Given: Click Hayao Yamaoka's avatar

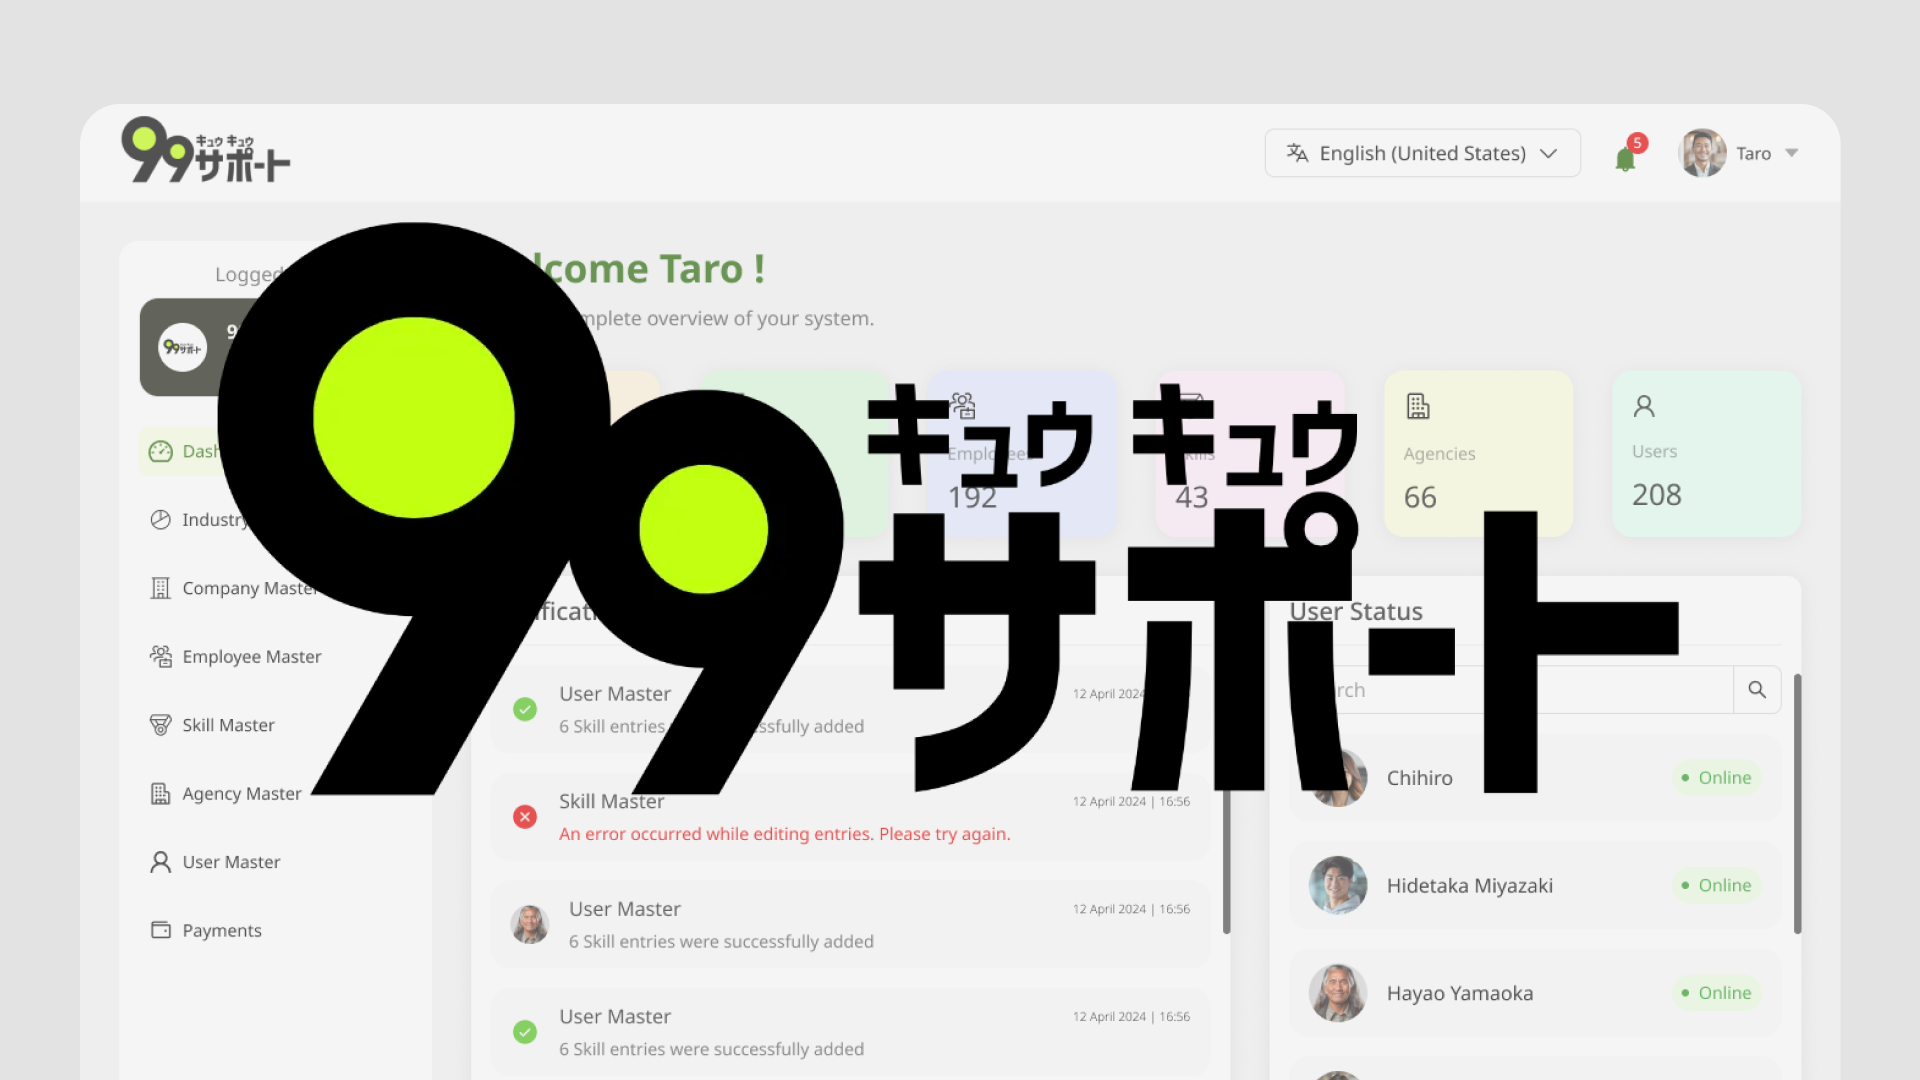Looking at the screenshot, I should coord(1338,993).
